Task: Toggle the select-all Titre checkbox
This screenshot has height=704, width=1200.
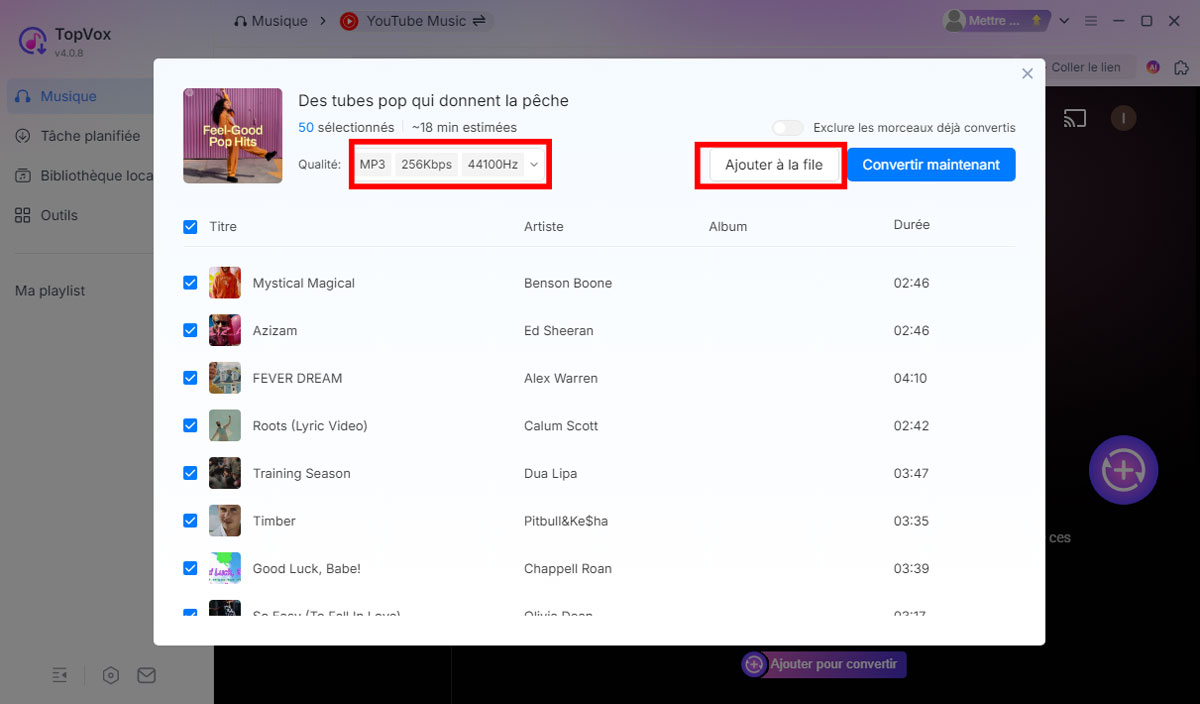Action: click(190, 227)
